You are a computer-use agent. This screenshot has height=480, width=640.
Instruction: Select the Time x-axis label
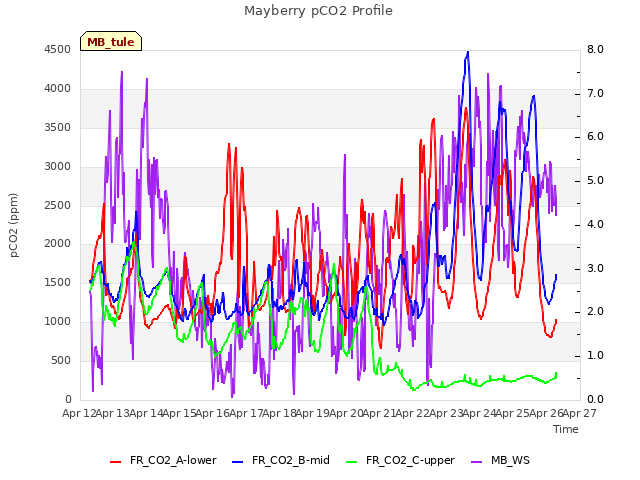566,429
